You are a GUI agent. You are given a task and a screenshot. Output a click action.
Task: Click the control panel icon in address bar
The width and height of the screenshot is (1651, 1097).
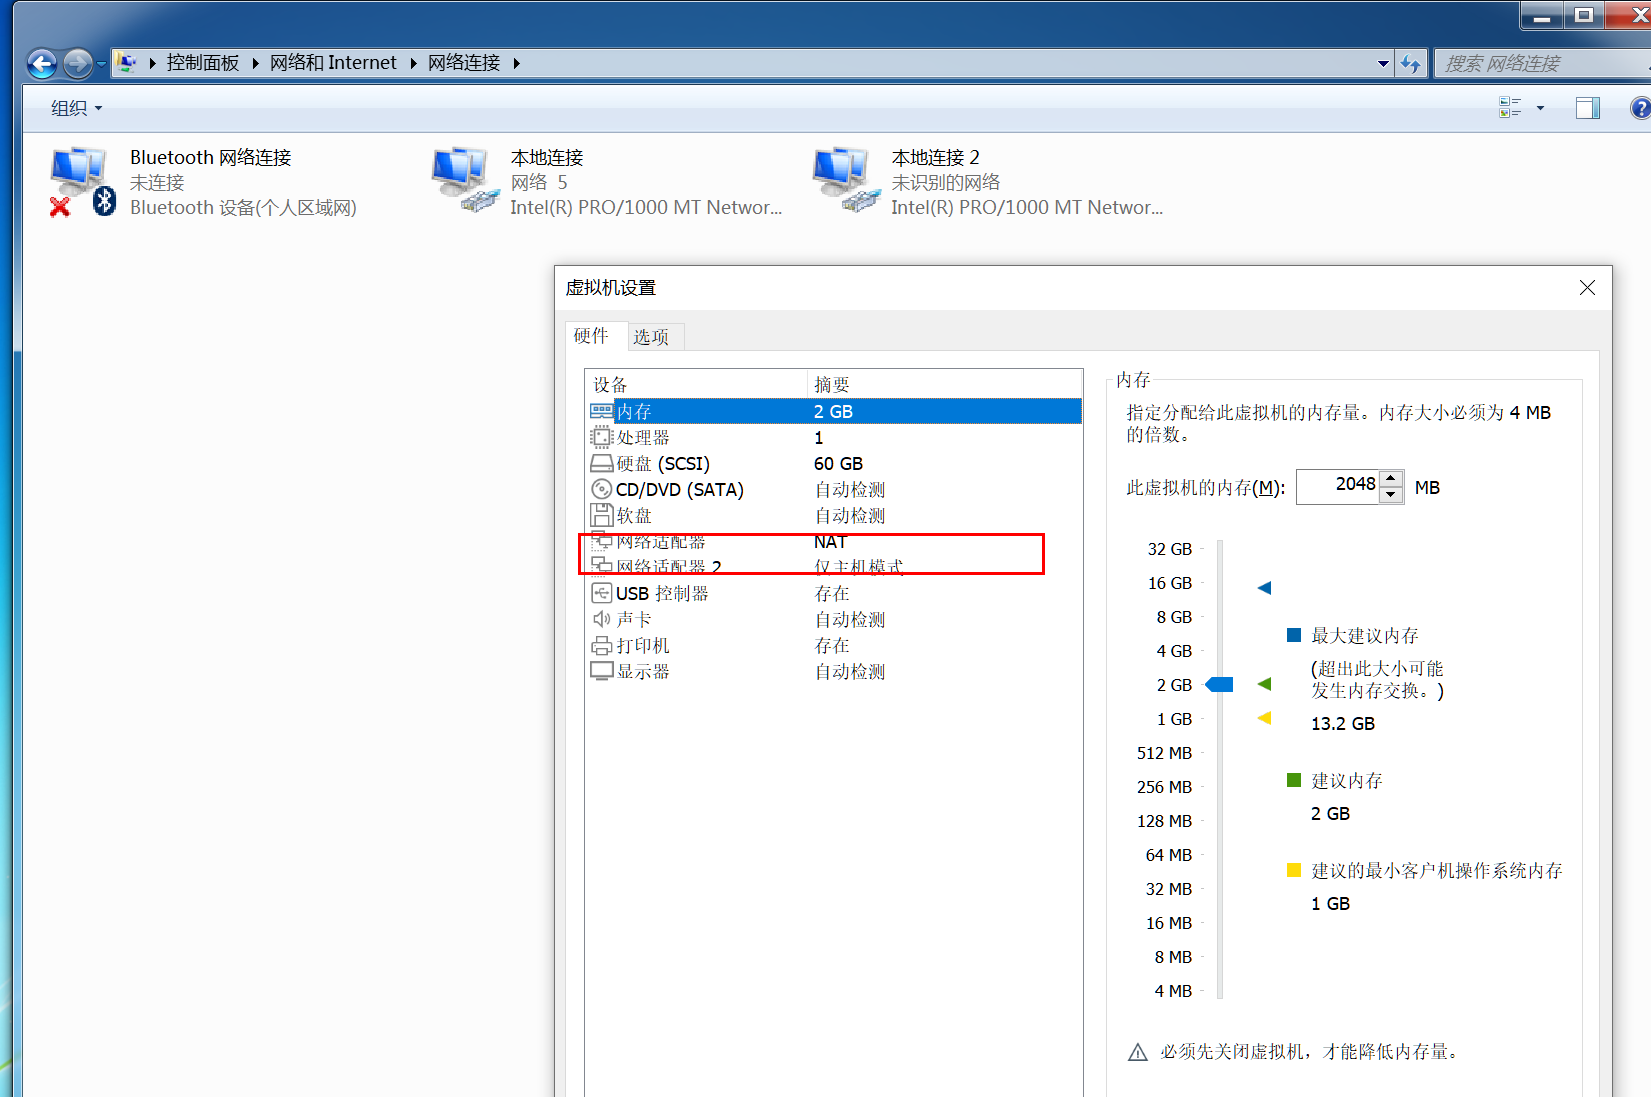pyautogui.click(x=126, y=63)
